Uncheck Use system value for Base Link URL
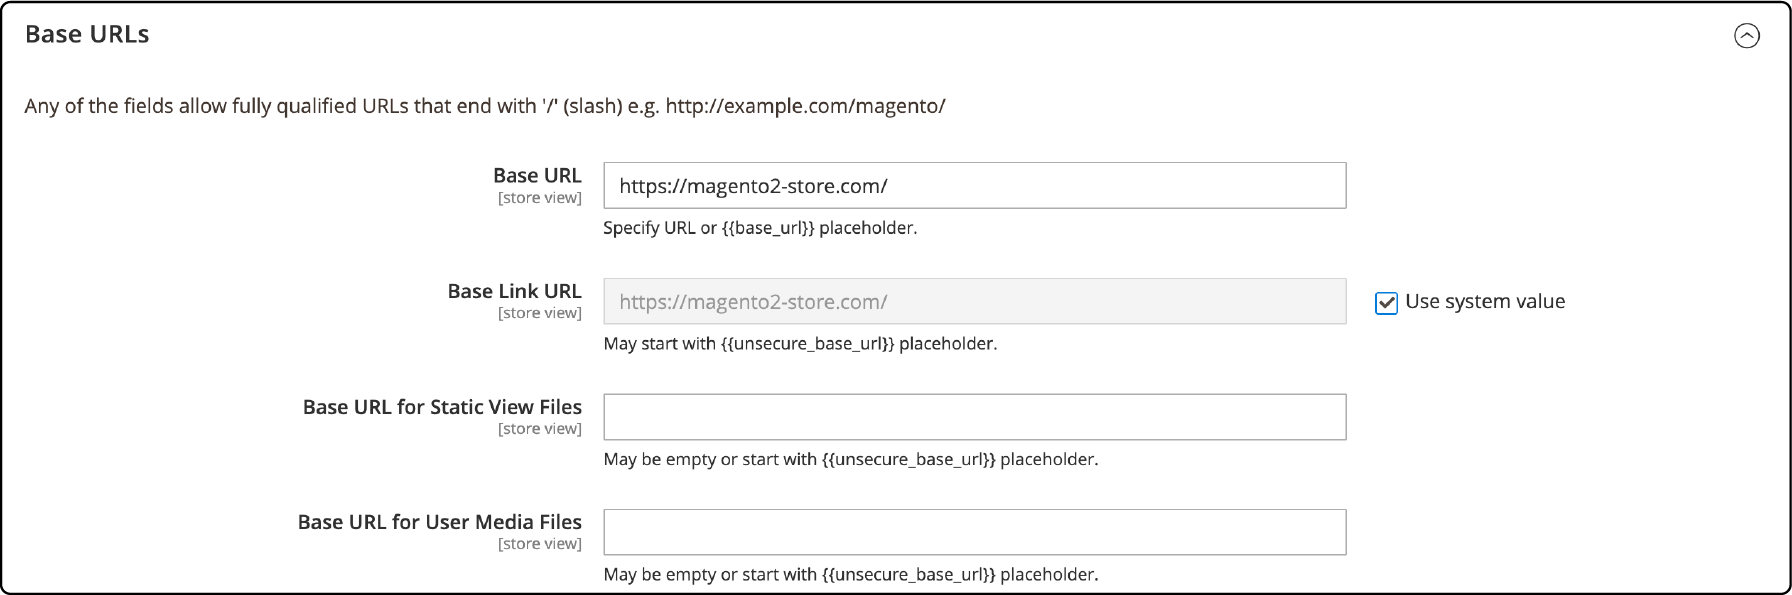Viewport: 1792px width, 595px height. tap(1386, 303)
